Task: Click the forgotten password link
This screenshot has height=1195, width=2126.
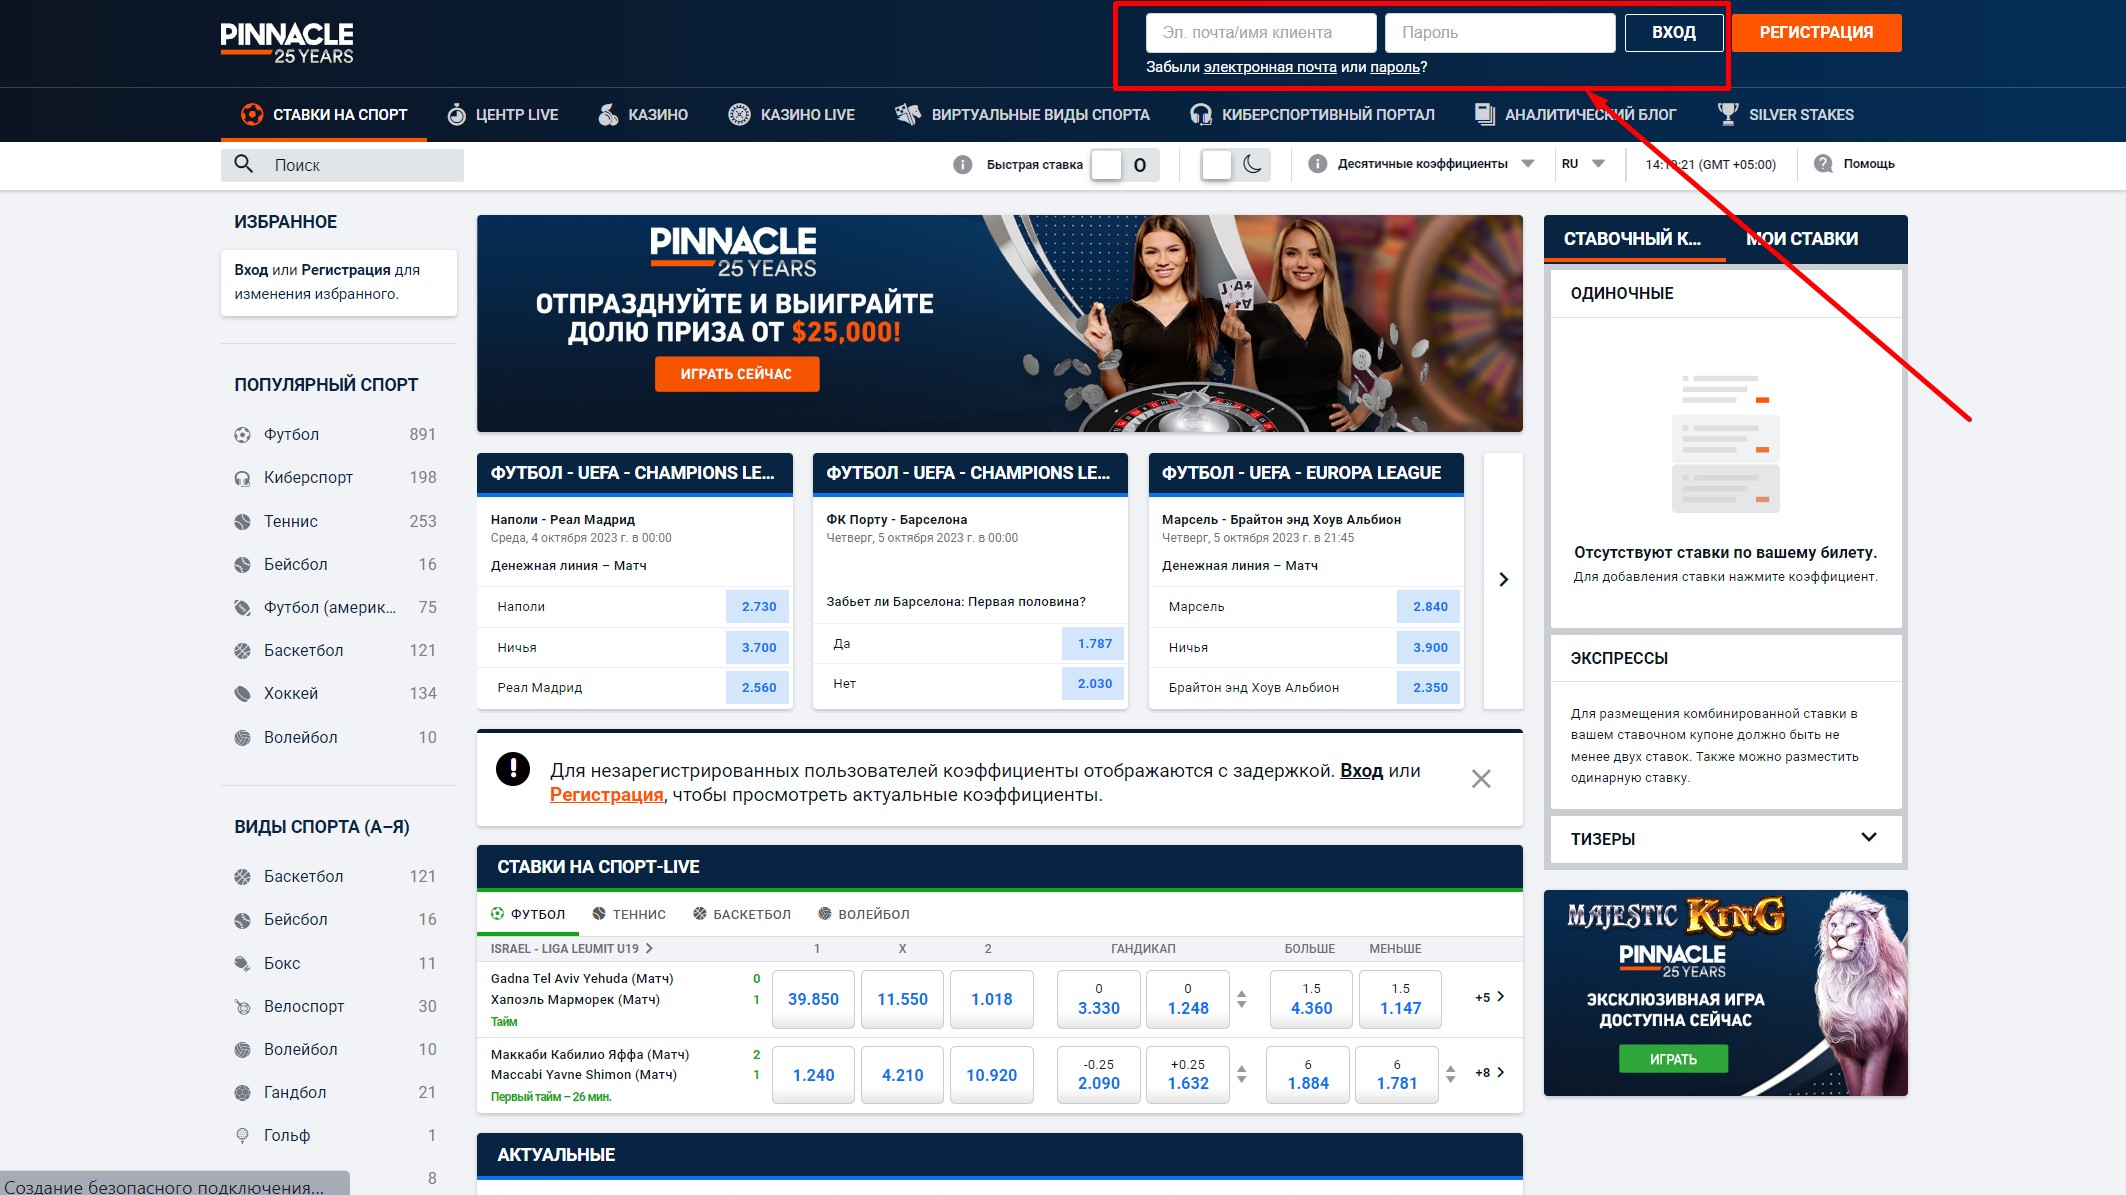Action: point(1394,67)
